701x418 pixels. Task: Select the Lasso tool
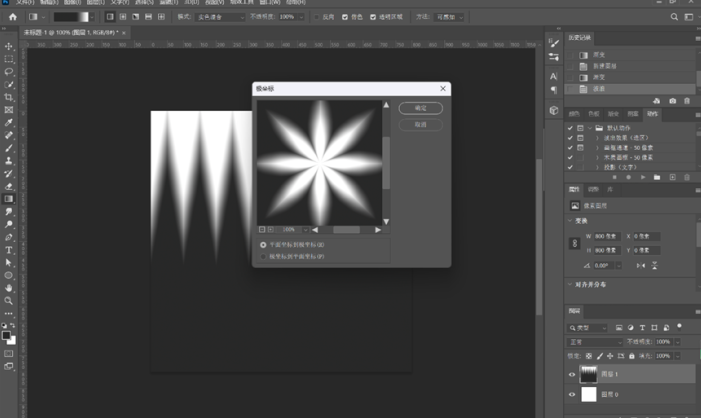click(9, 72)
